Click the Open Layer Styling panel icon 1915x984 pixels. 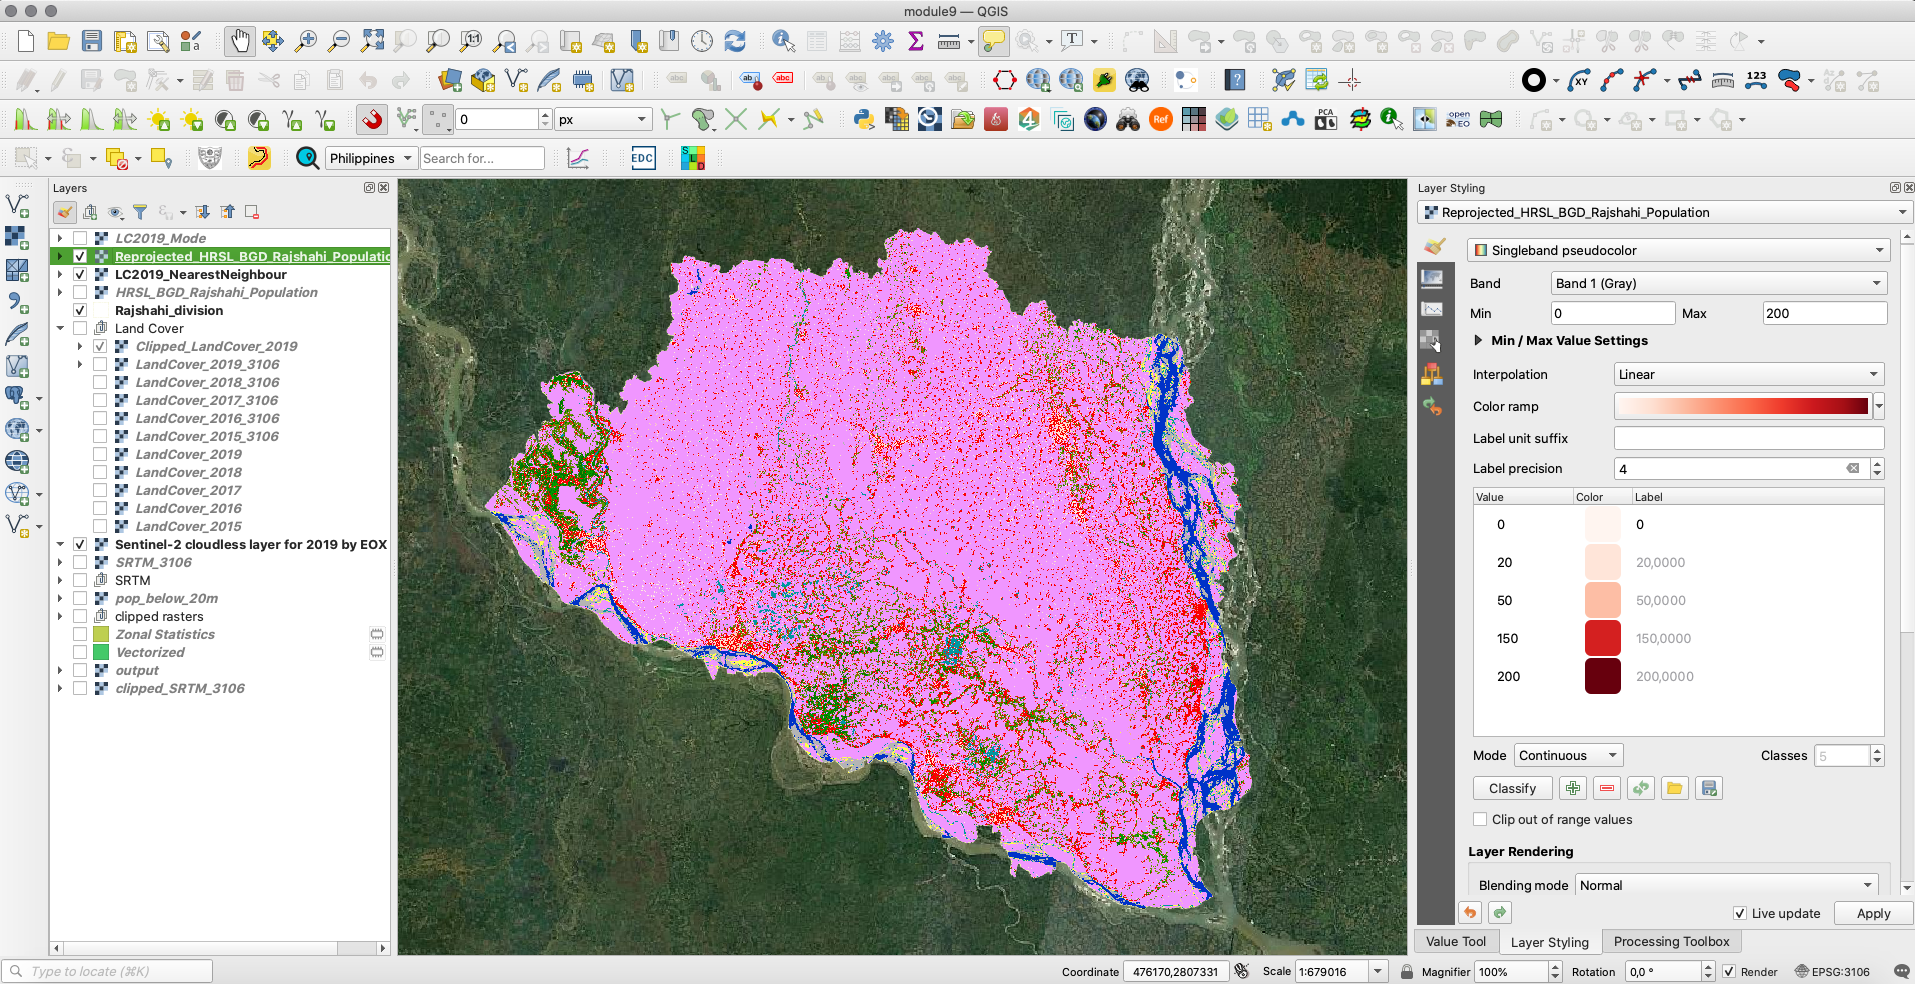65,212
